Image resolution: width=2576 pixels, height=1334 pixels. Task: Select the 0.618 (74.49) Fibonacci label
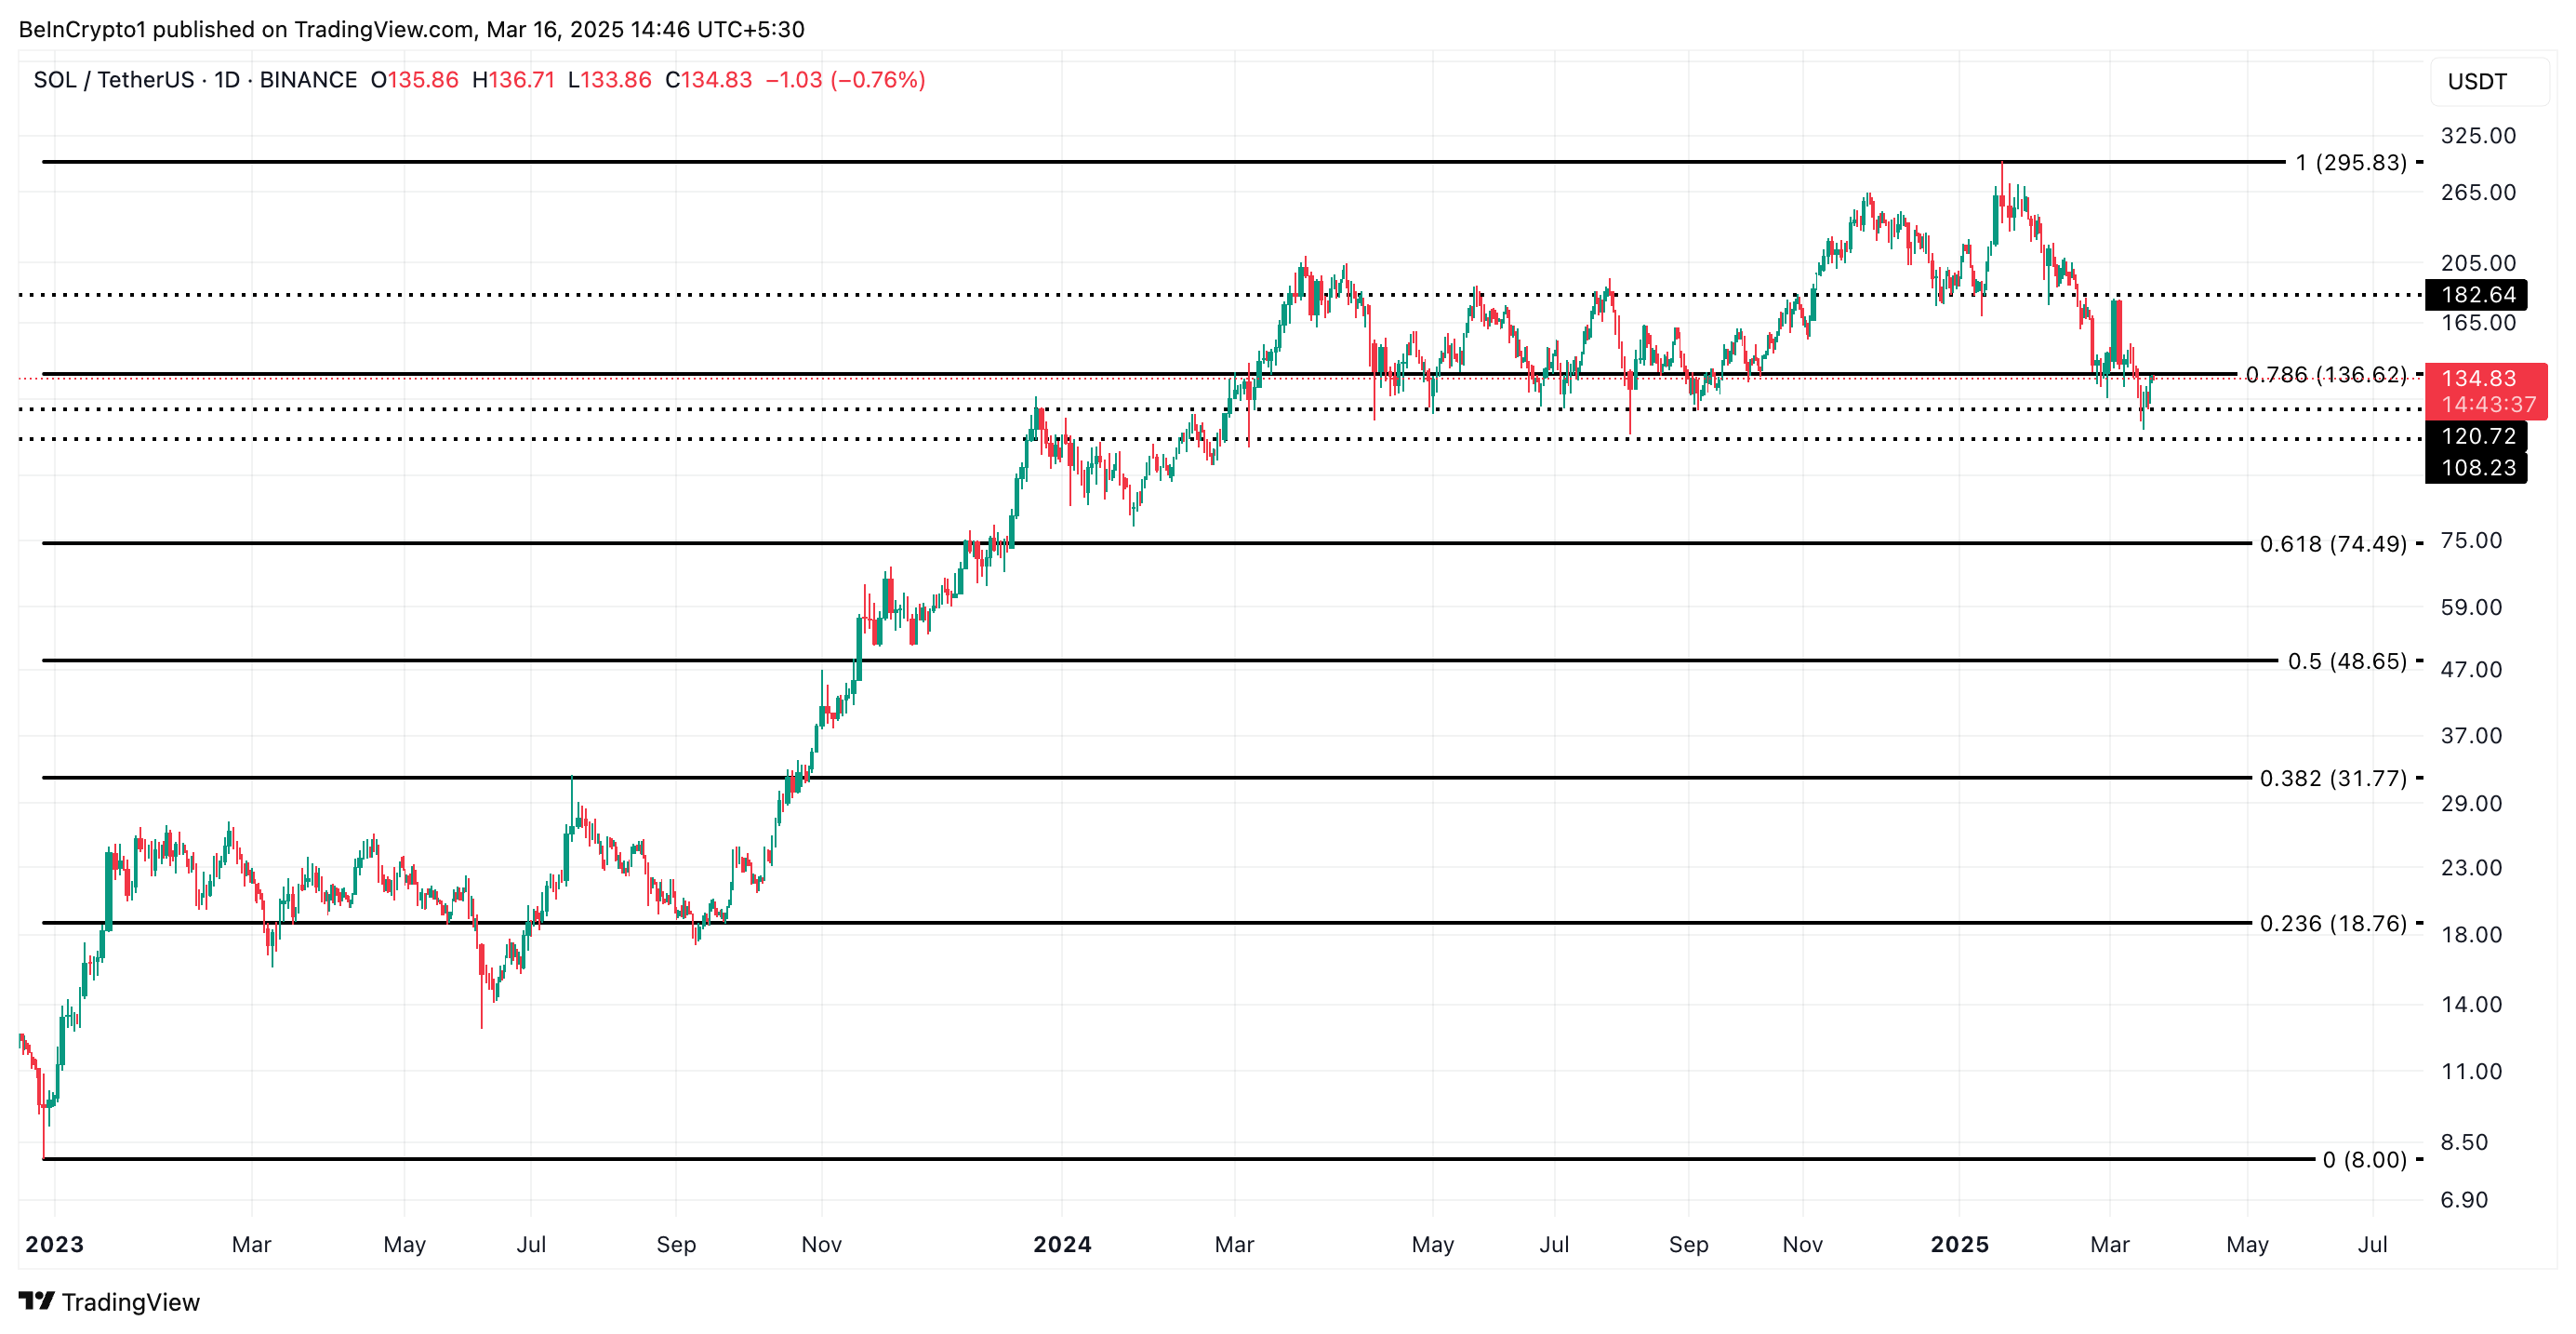pyautogui.click(x=2332, y=544)
